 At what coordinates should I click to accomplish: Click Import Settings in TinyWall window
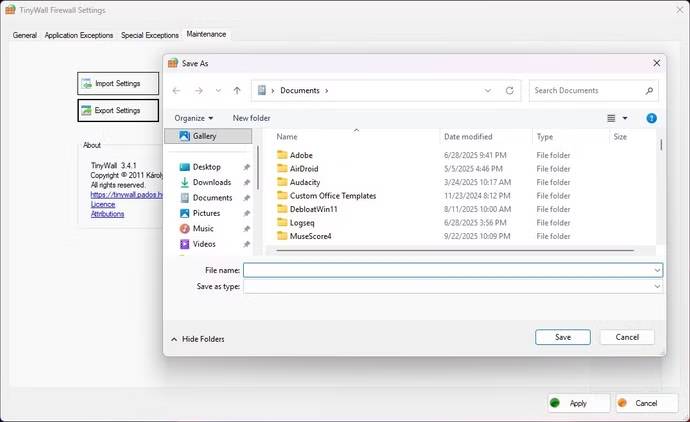click(118, 84)
